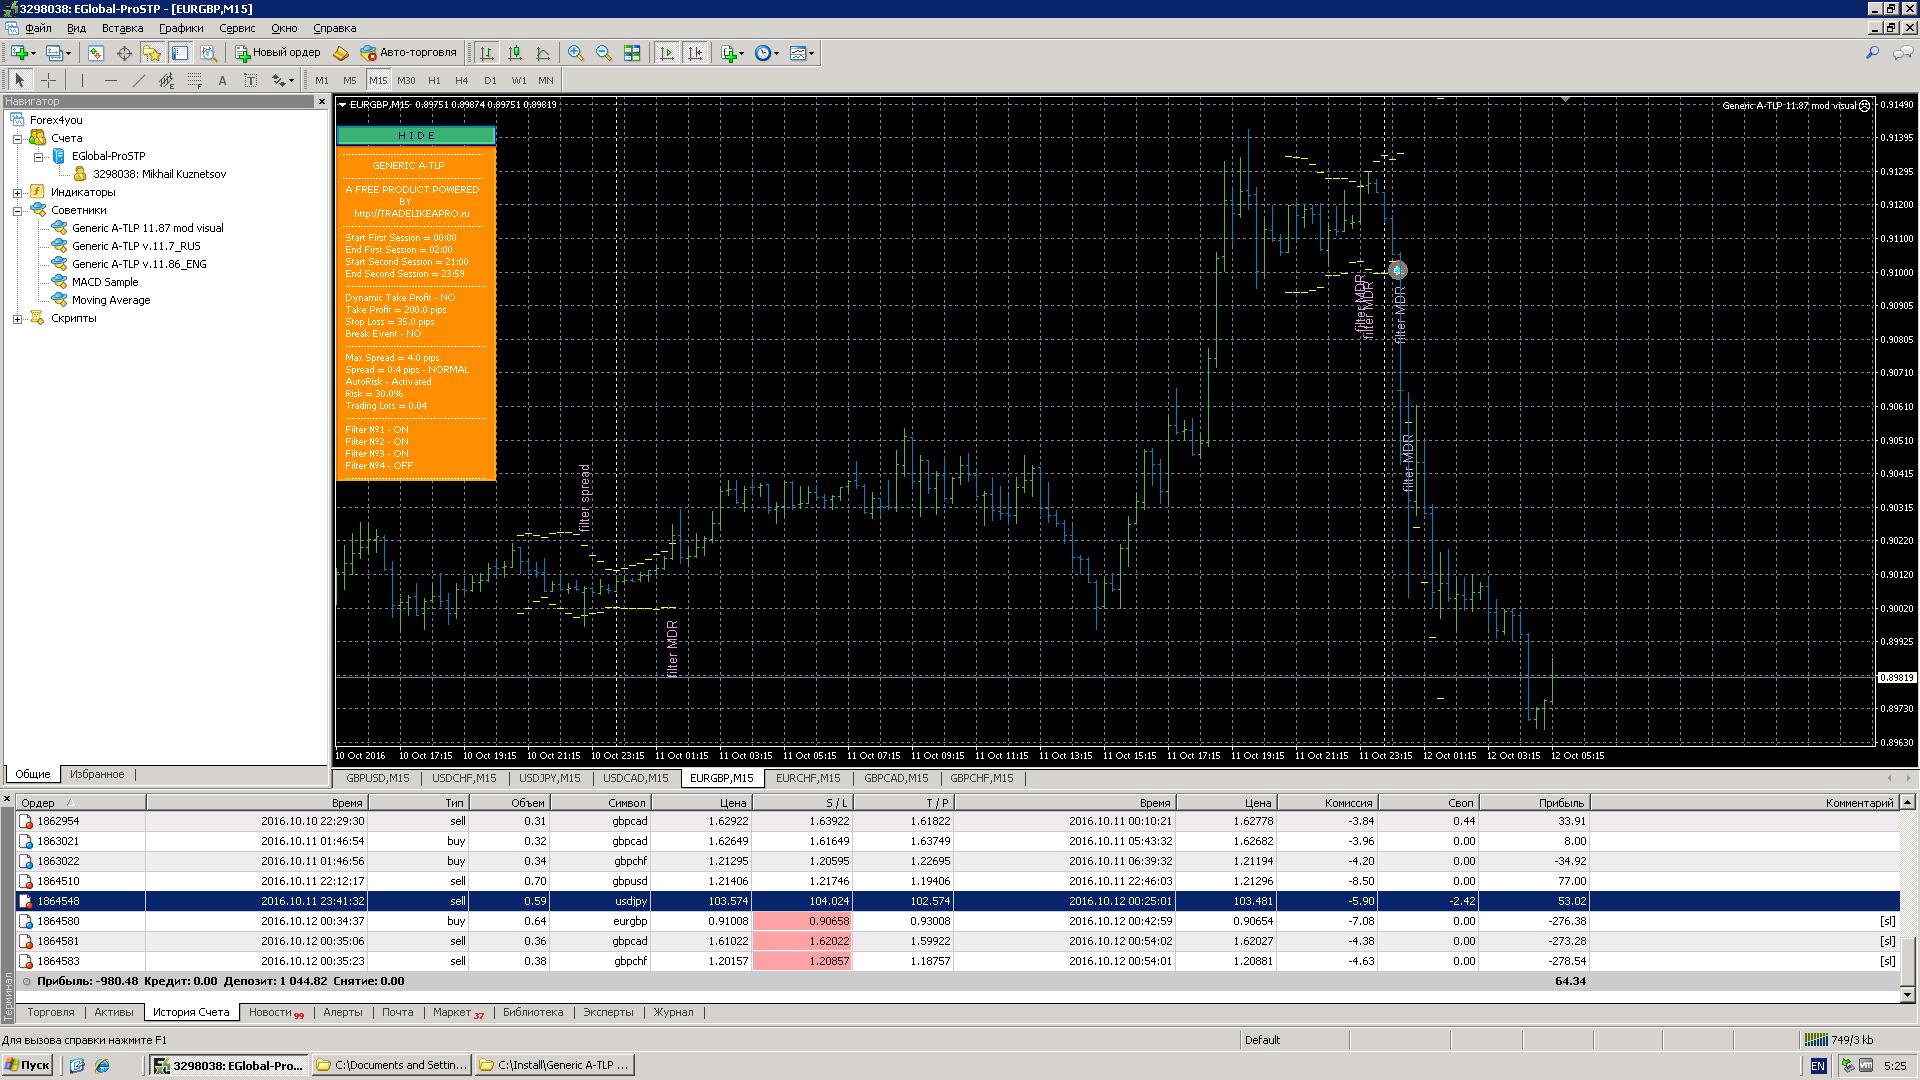Sort history by Символ column header

click(601, 803)
